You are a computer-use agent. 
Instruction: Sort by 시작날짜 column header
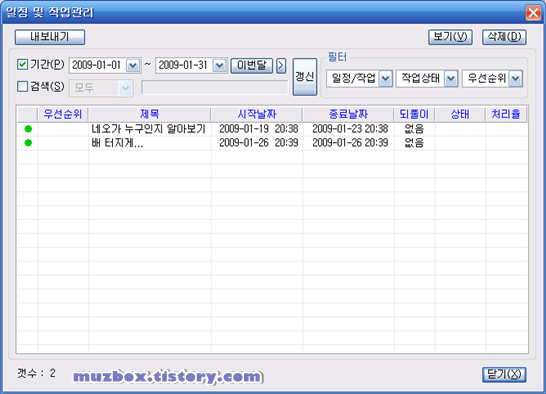click(257, 114)
